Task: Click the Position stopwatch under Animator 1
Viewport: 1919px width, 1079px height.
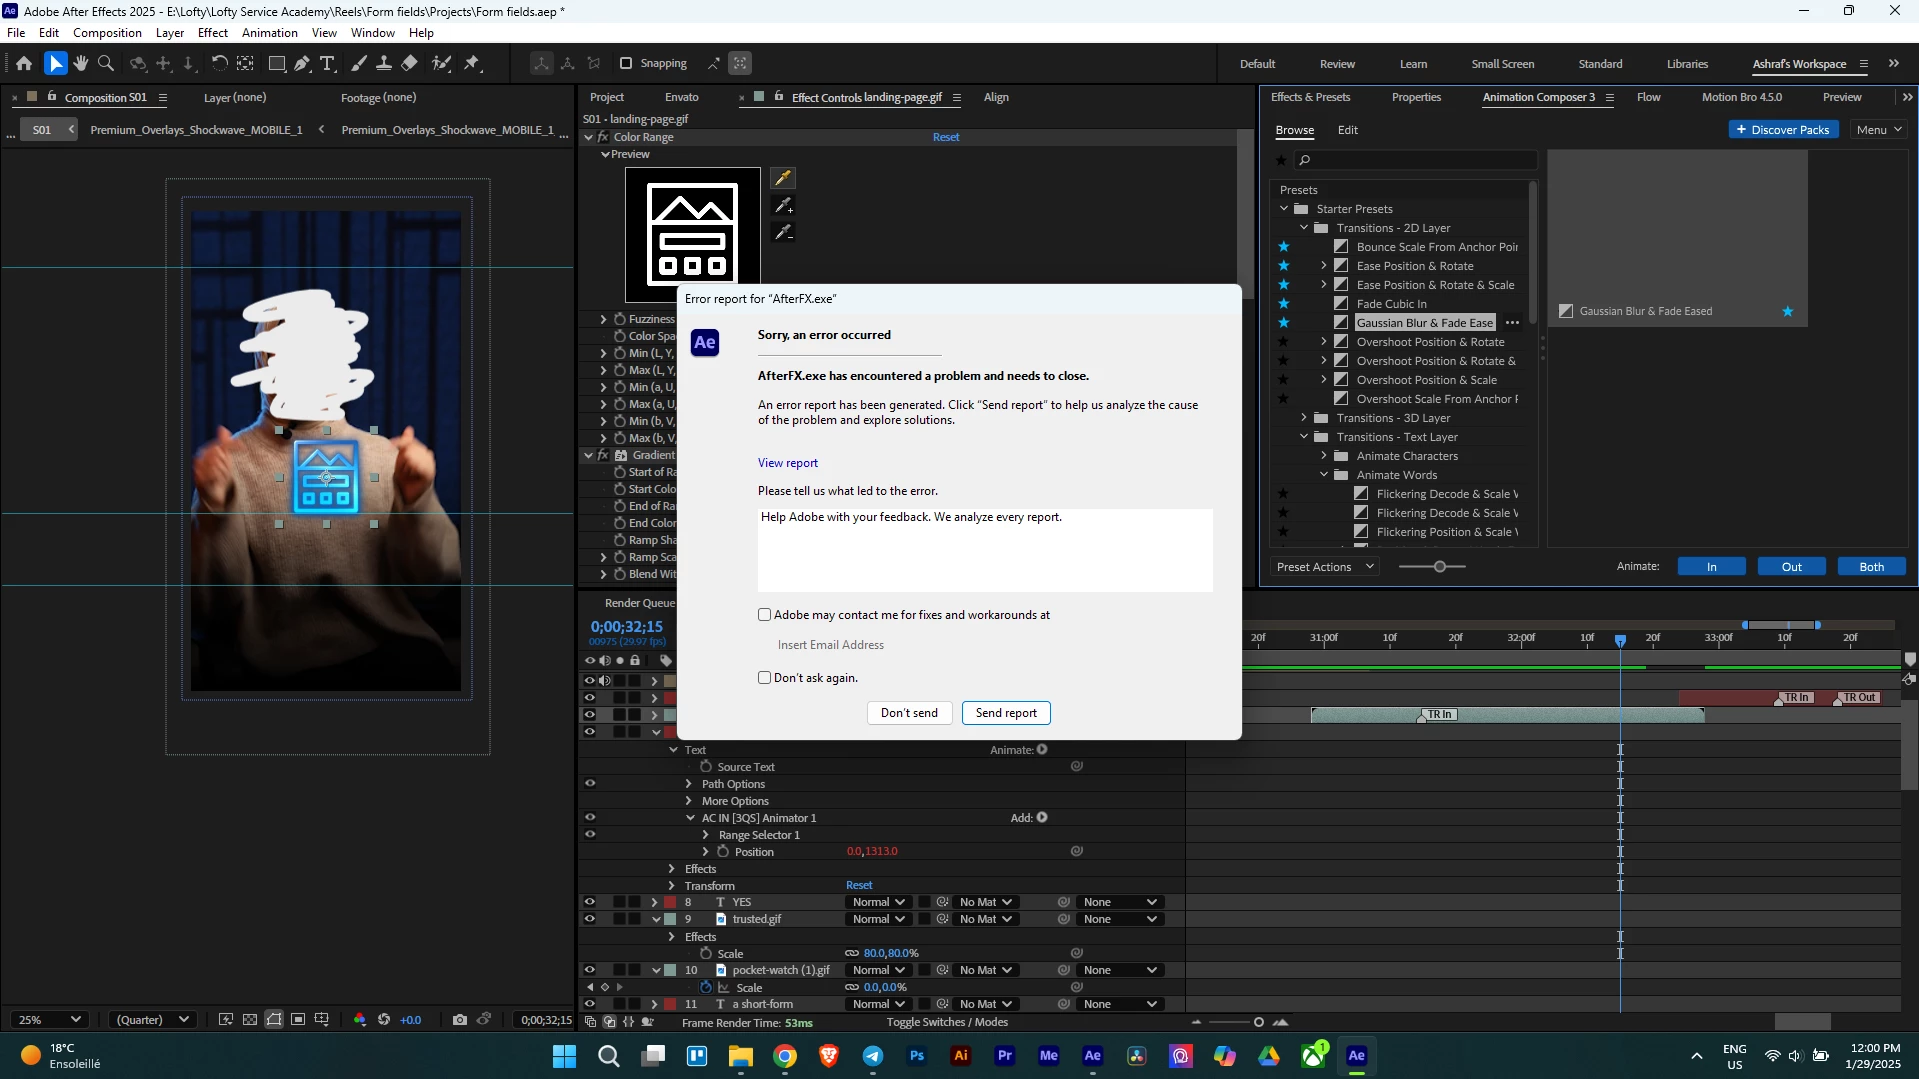Action: pyautogui.click(x=723, y=852)
